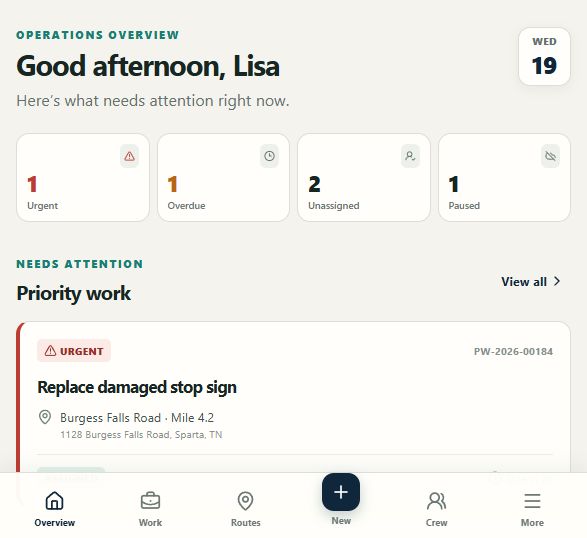This screenshot has height=538, width=587.
Task: Click the Urgent warning triangle icon
Action: pos(130,156)
